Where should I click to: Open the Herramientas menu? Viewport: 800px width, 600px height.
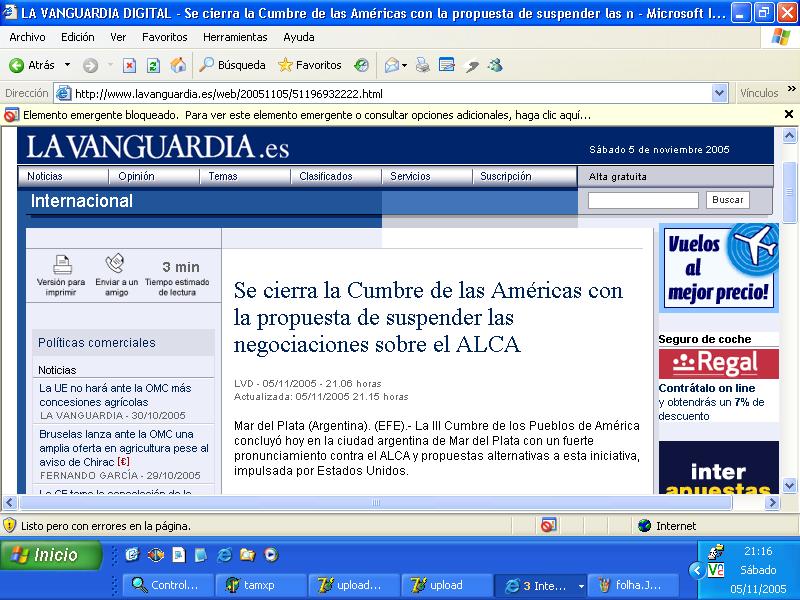[235, 37]
